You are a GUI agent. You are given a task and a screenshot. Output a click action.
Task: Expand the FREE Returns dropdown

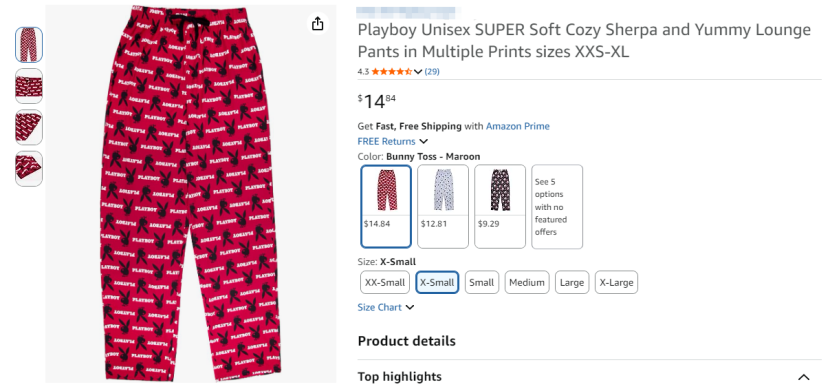pyautogui.click(x=392, y=142)
